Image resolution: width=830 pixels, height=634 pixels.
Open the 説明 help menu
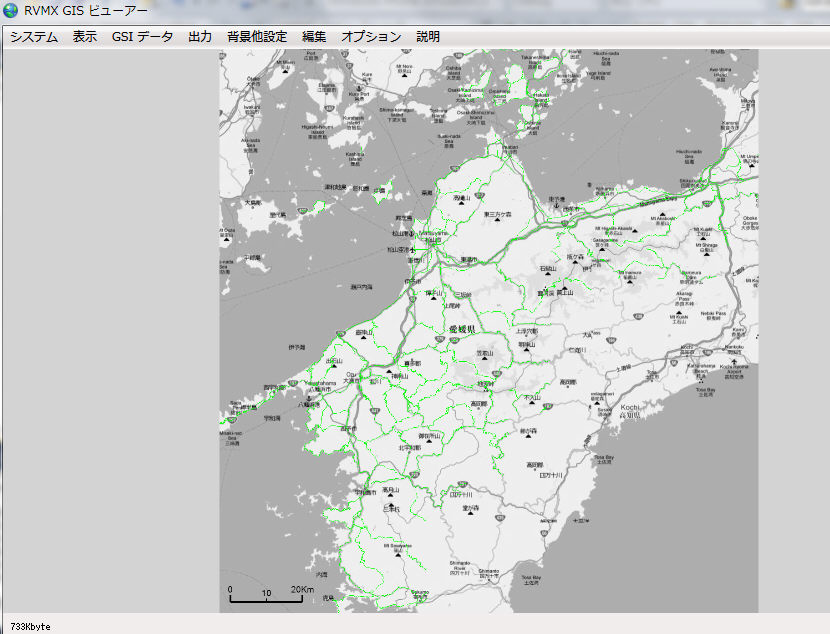tap(428, 36)
